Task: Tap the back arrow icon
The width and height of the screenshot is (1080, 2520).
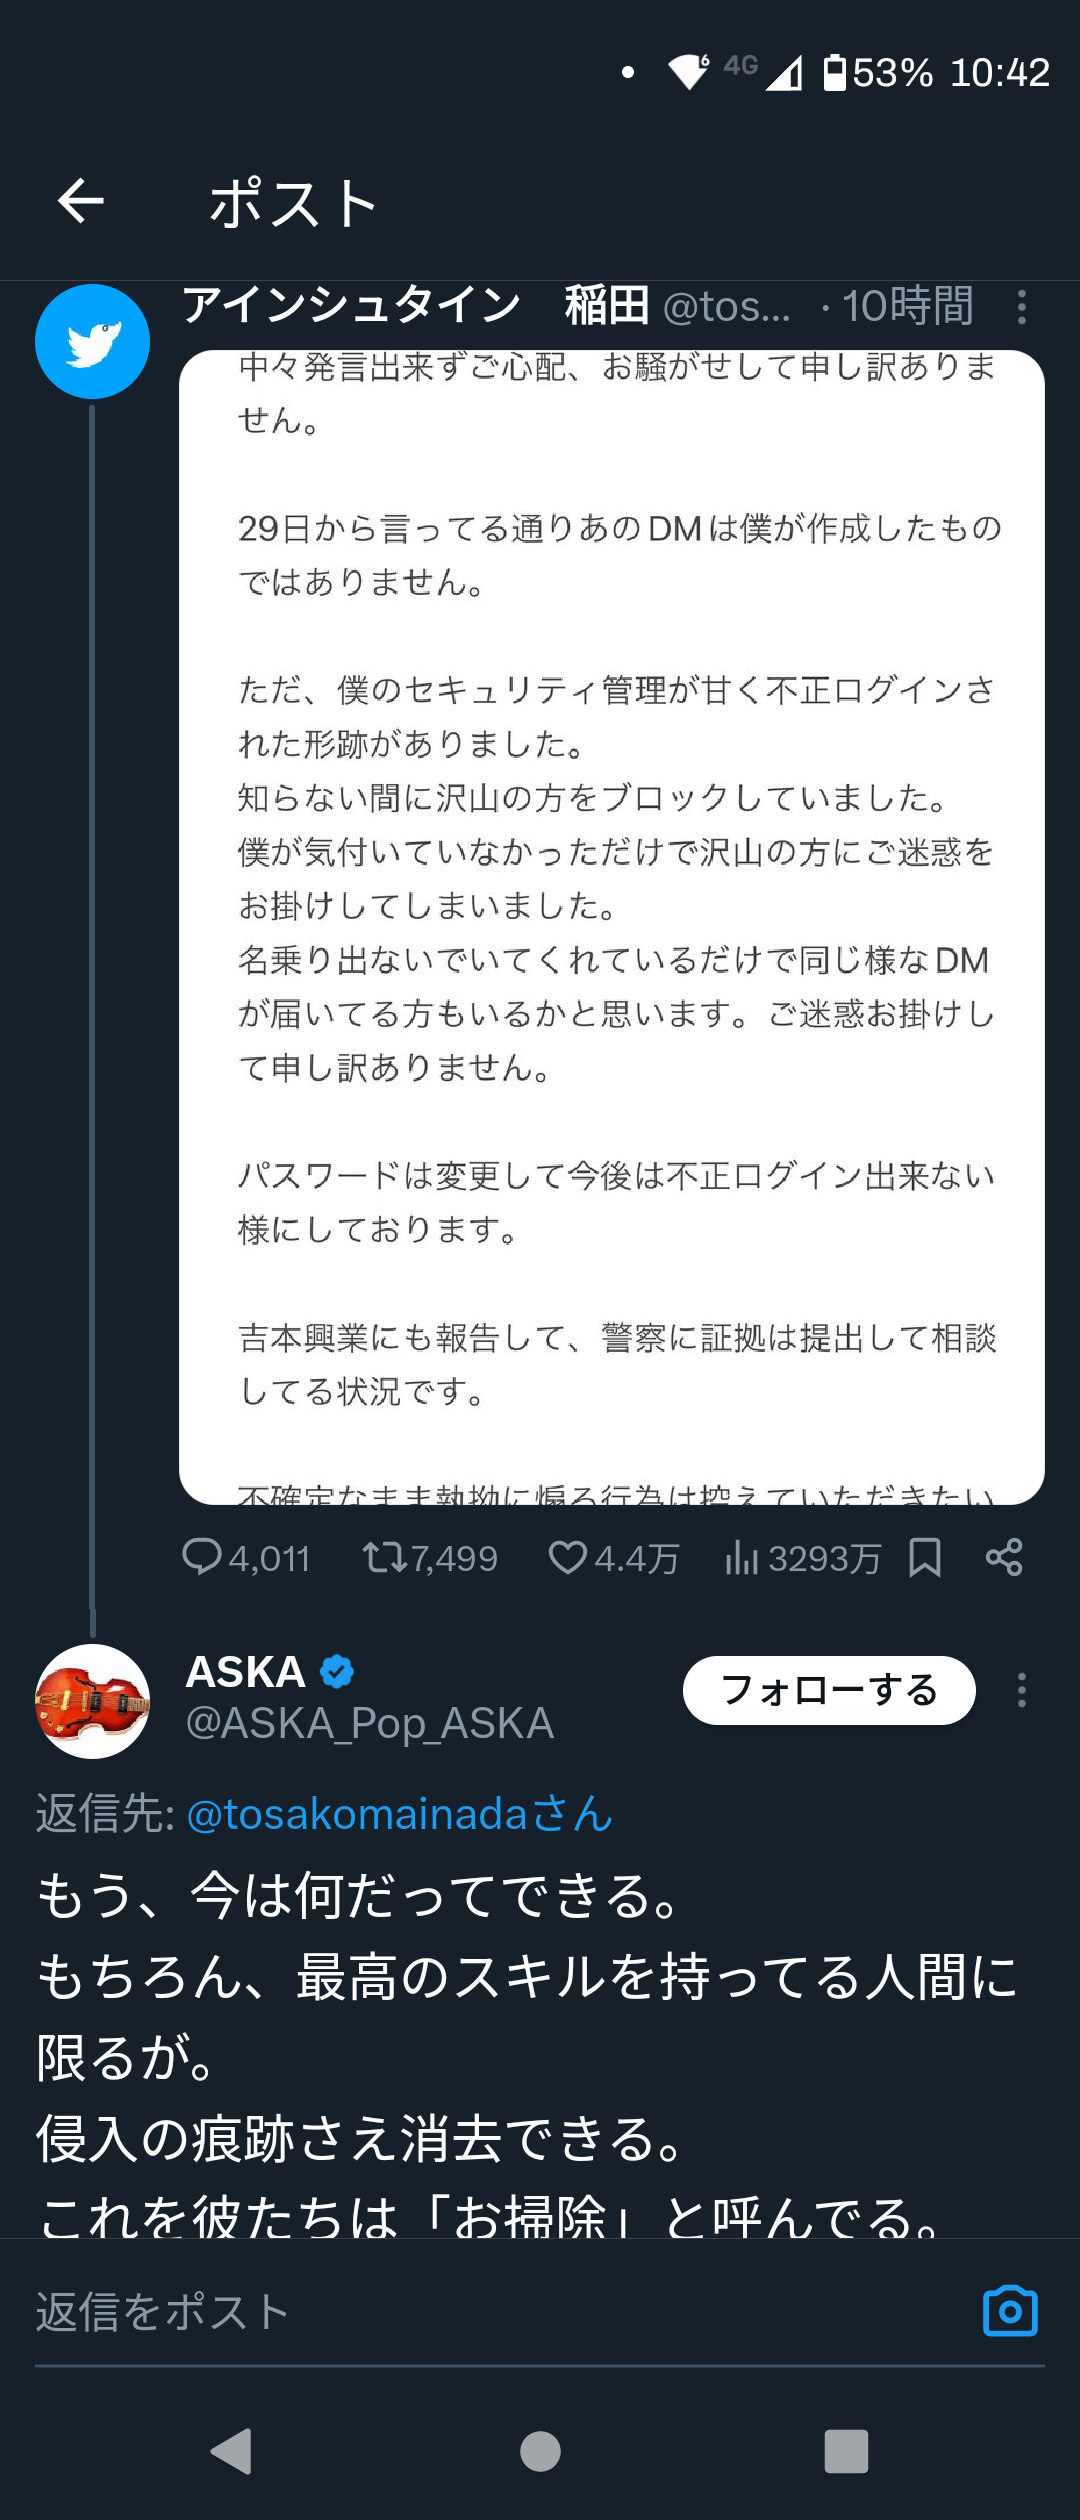Action: pyautogui.click(x=81, y=201)
